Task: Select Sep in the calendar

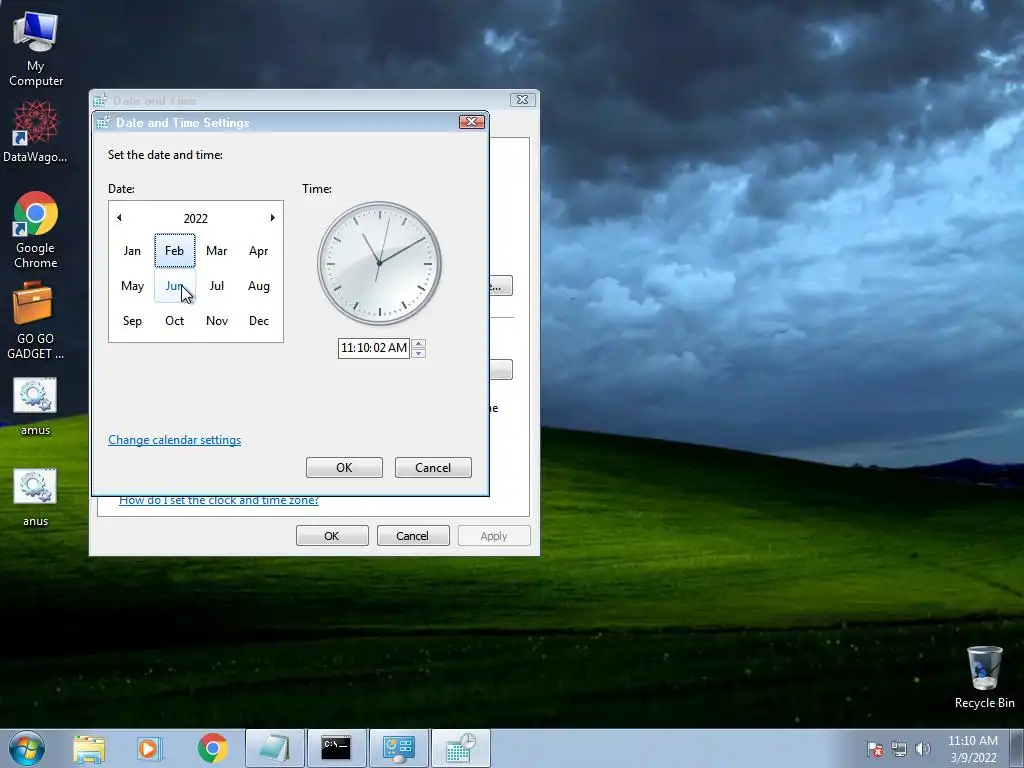Action: point(132,321)
